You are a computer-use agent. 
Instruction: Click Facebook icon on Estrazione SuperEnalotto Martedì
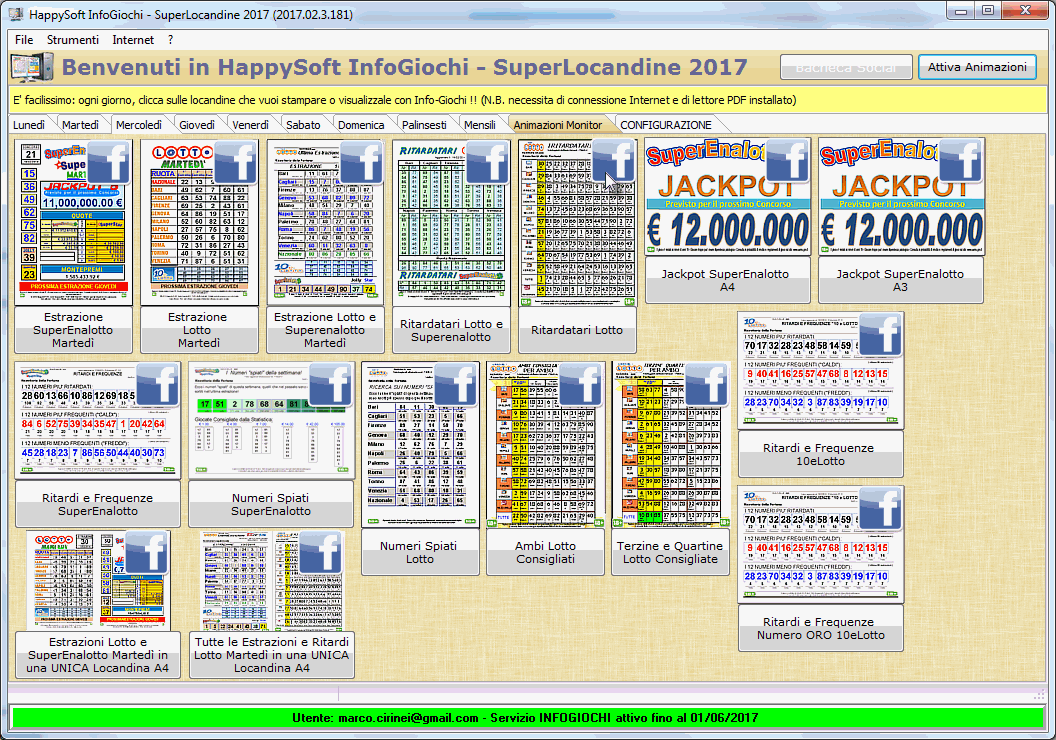(110, 161)
